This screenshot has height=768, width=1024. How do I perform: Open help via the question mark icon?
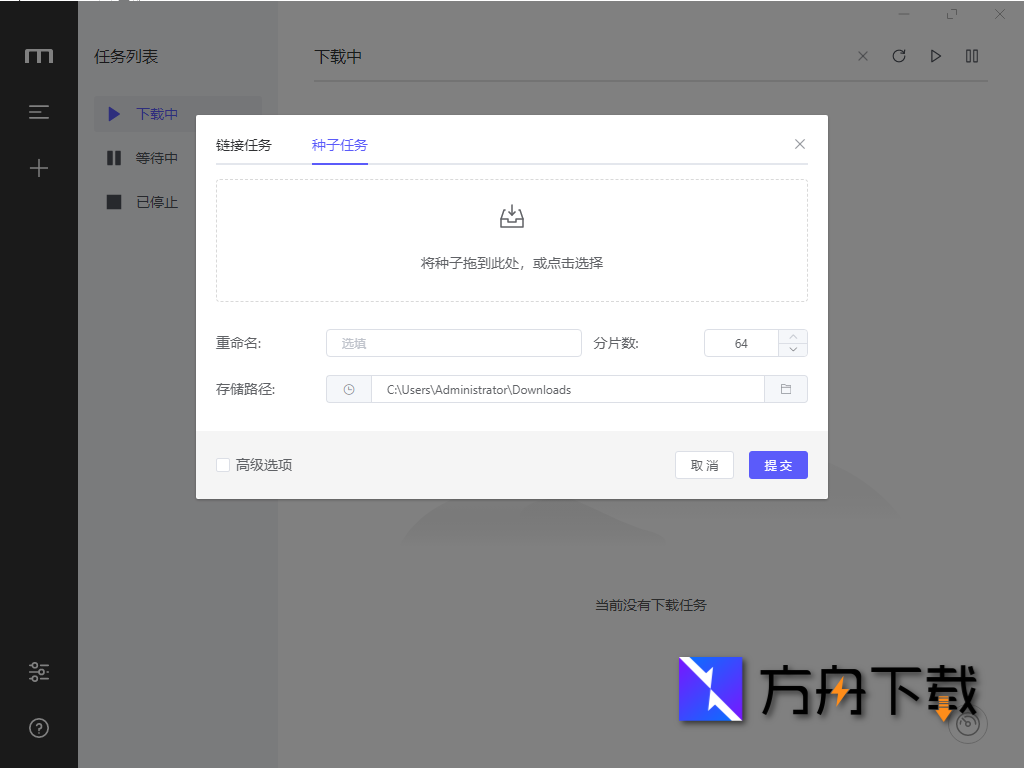point(38,727)
